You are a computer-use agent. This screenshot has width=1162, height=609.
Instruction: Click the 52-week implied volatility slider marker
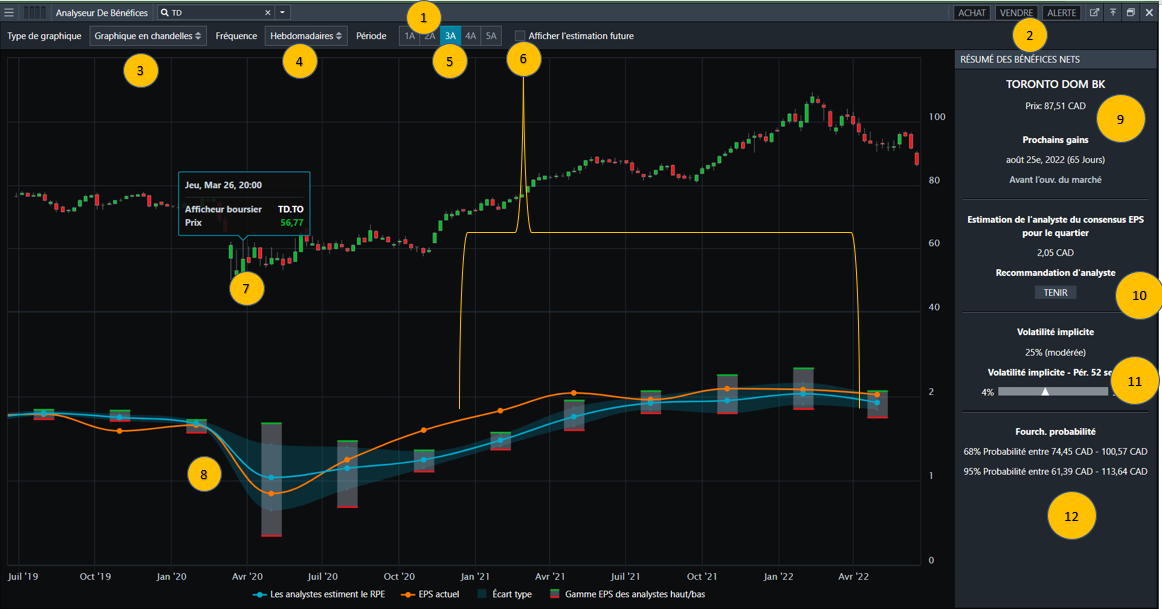(1045, 392)
